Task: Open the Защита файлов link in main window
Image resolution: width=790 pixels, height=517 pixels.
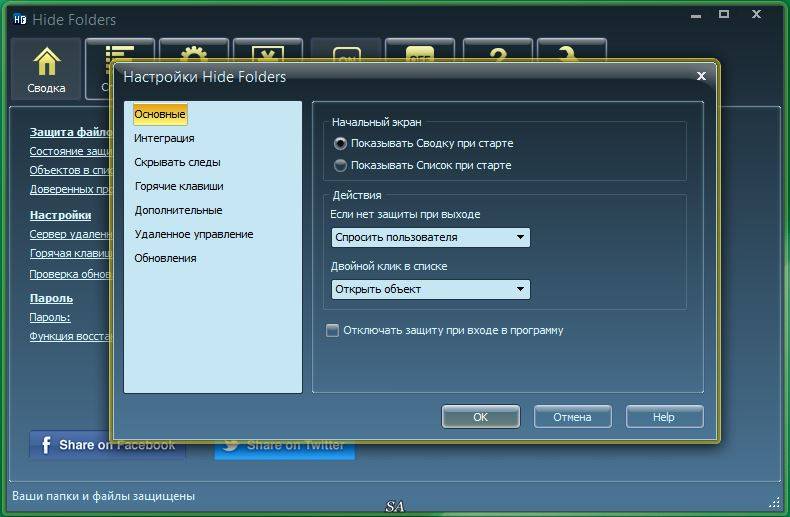Action: (x=71, y=132)
